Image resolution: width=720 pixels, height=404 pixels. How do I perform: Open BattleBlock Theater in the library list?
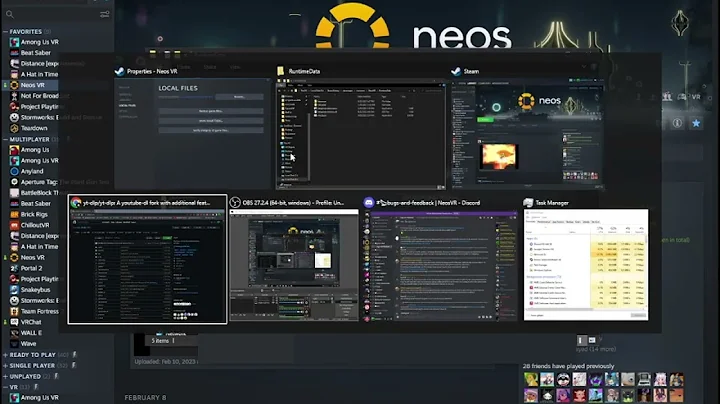coord(39,193)
